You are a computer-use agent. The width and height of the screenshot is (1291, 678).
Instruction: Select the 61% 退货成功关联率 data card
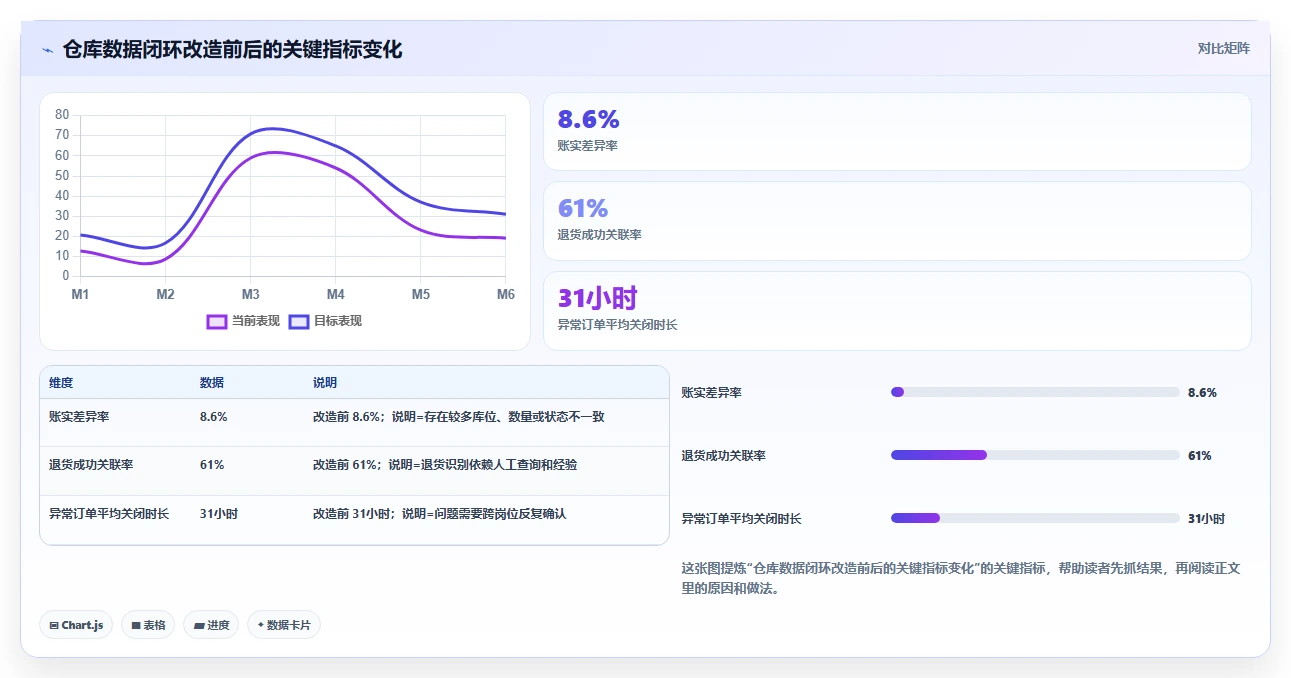point(897,221)
